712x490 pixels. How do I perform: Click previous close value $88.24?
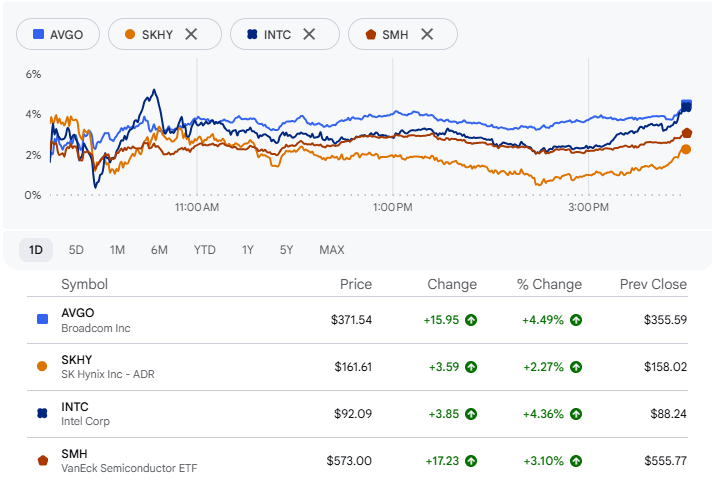tap(668, 414)
